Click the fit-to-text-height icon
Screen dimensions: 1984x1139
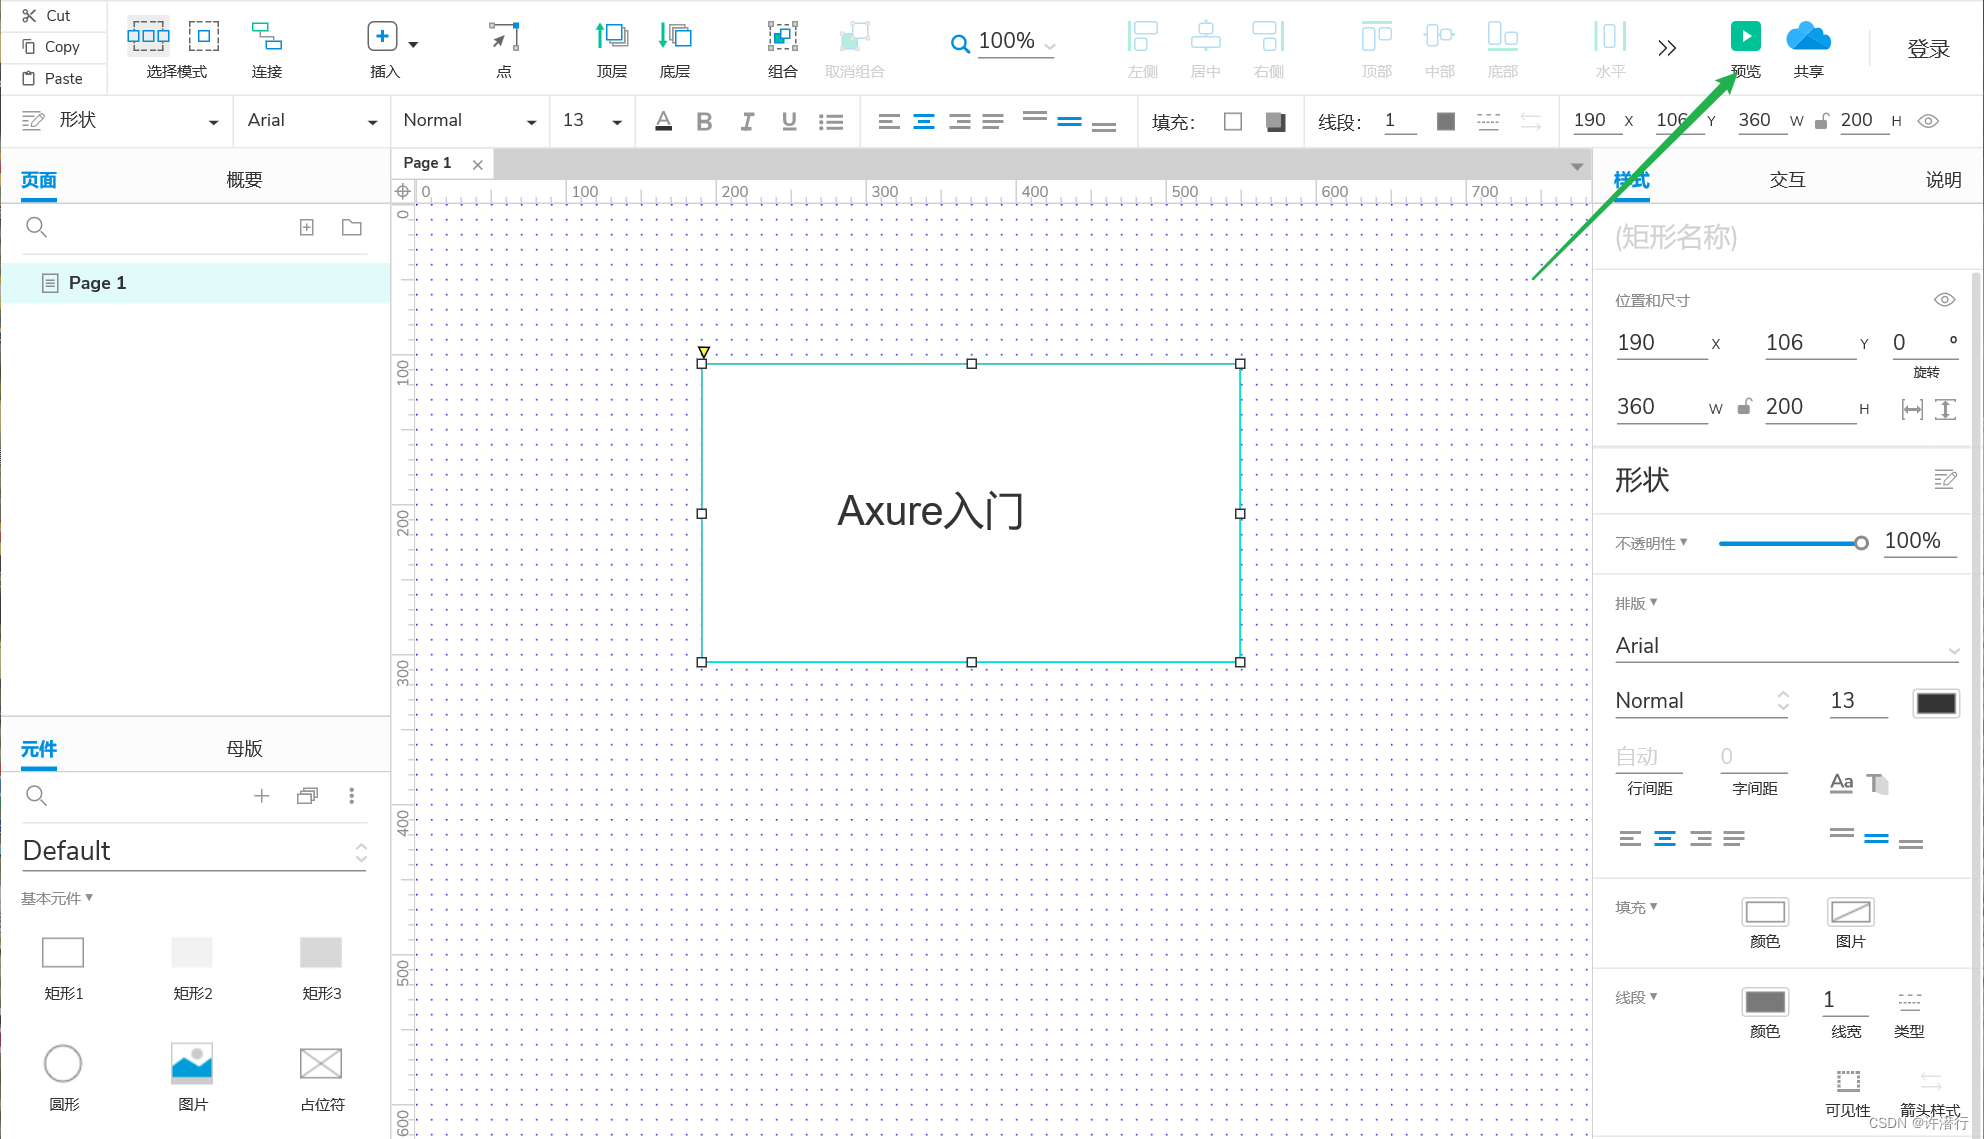(x=1945, y=409)
